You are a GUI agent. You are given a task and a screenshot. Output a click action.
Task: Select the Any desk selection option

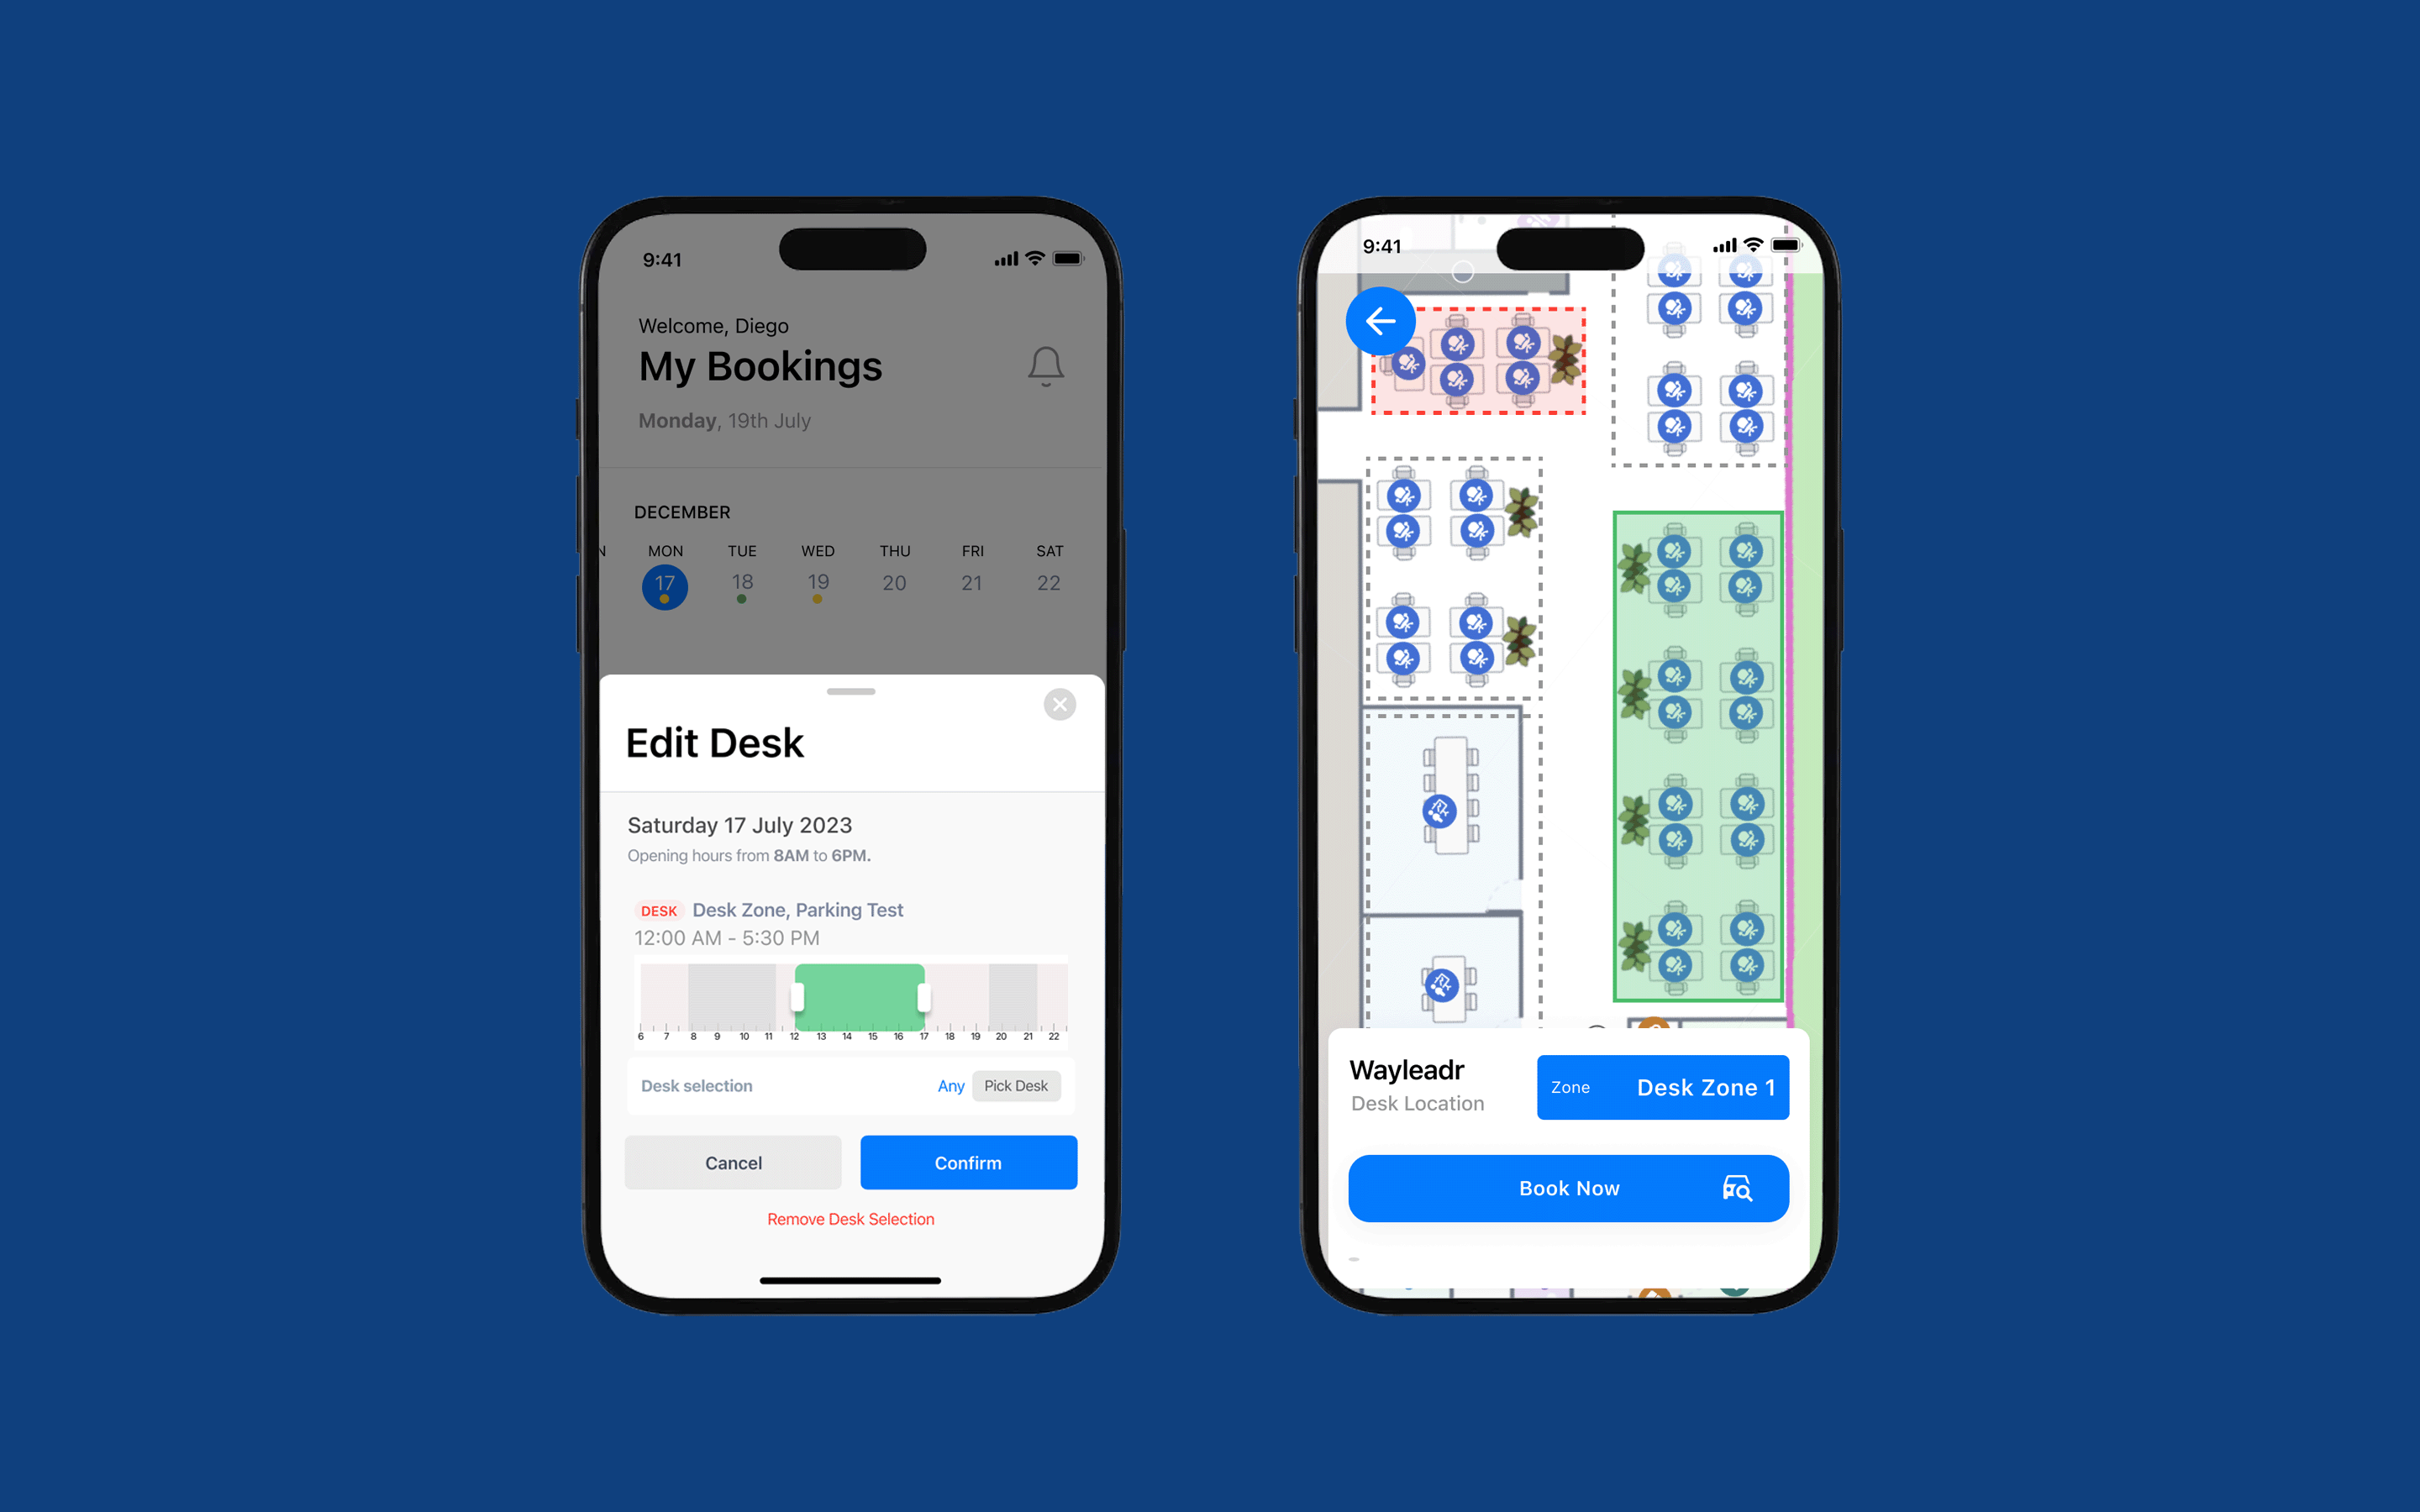pyautogui.click(x=951, y=1085)
